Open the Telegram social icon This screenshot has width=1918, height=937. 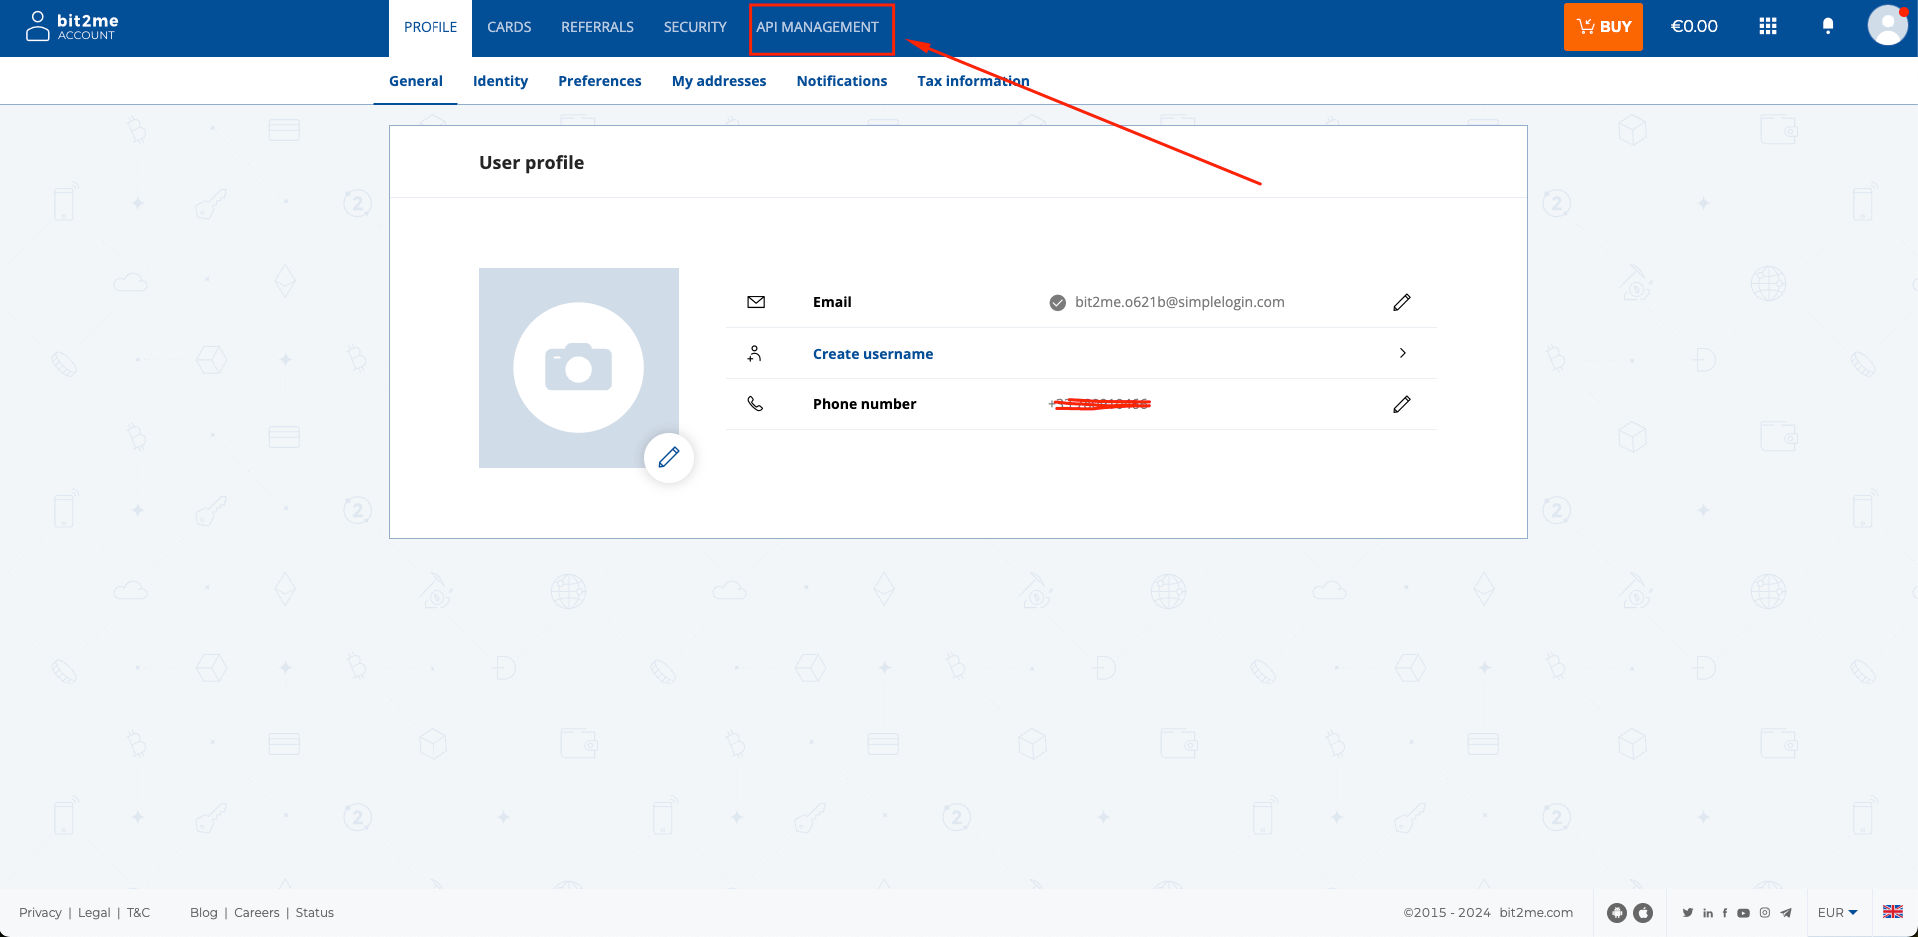(1786, 913)
